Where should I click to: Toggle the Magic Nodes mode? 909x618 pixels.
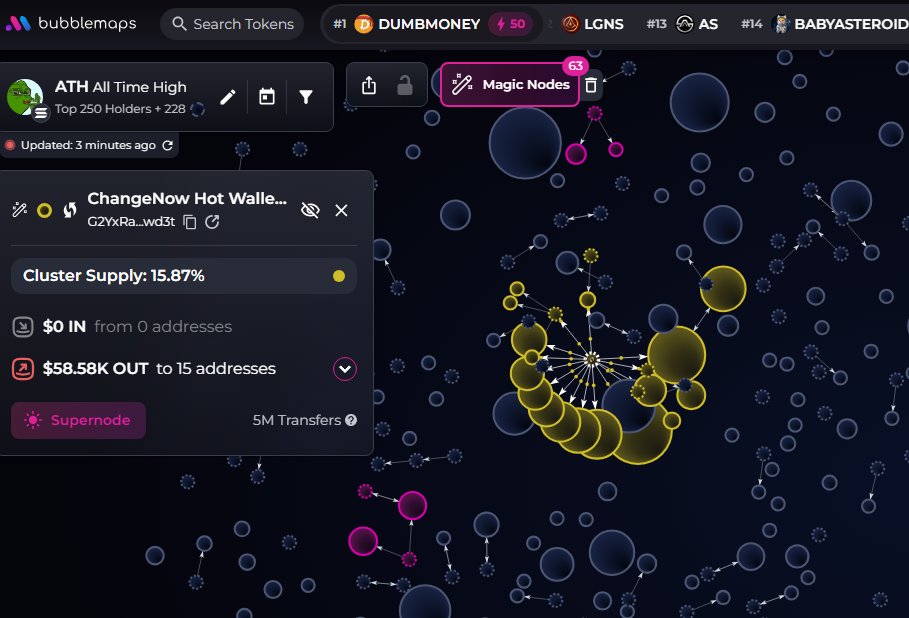[x=511, y=85]
